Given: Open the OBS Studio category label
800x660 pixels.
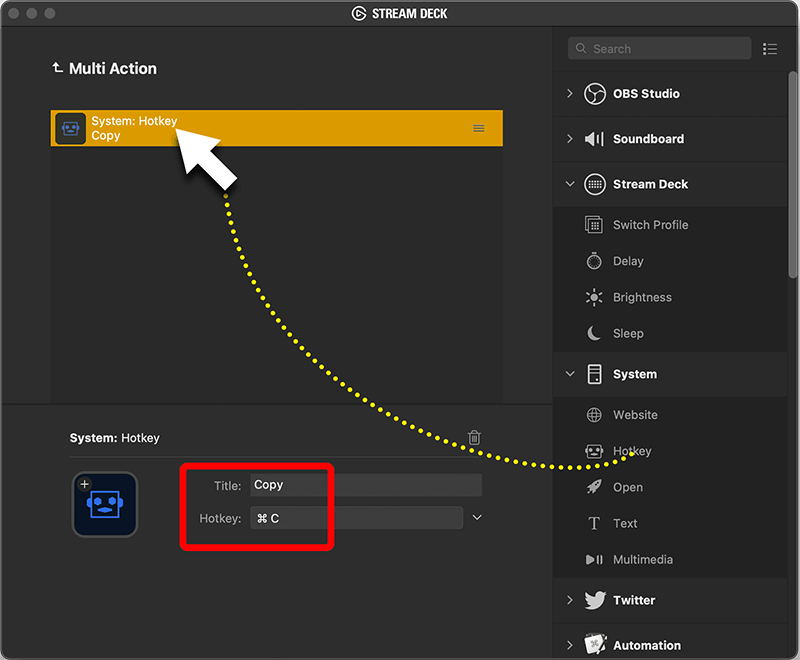Looking at the screenshot, I should 646,94.
